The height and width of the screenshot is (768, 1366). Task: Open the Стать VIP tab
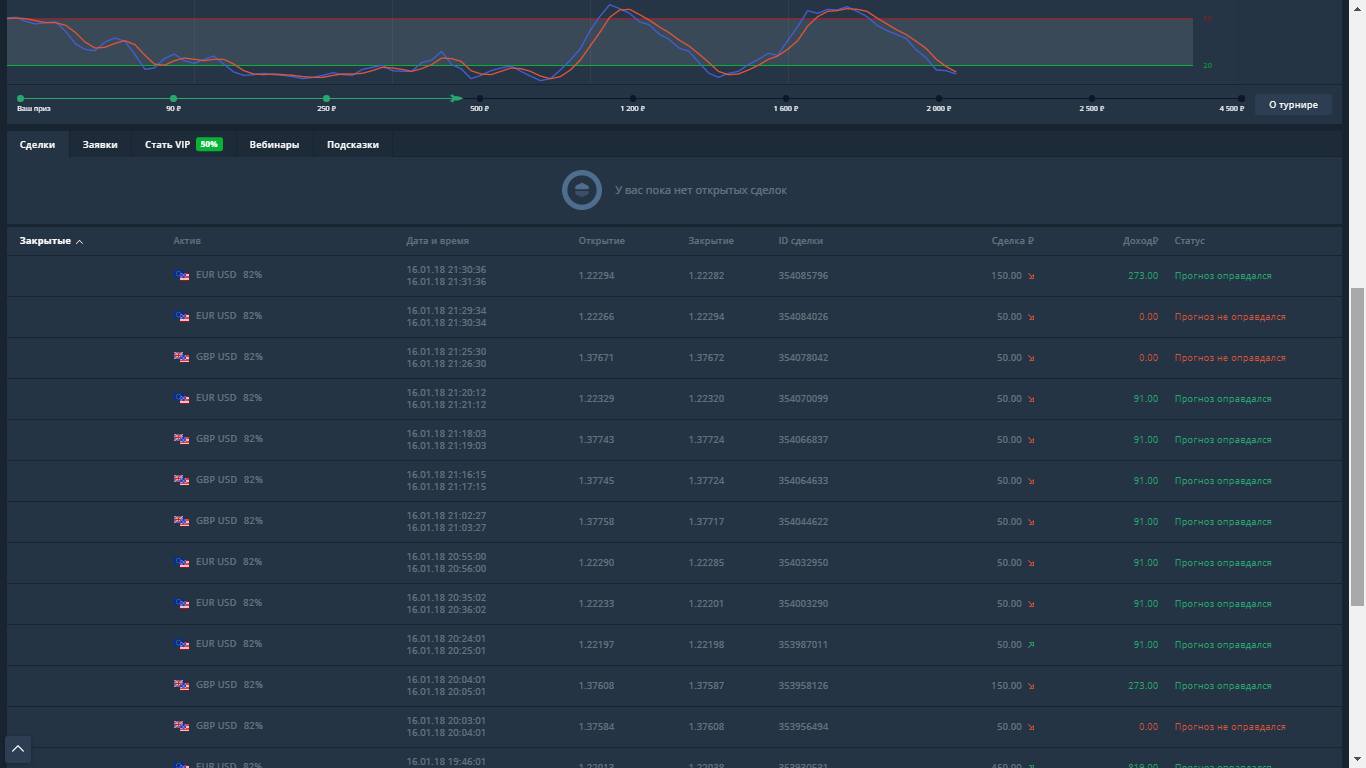(184, 145)
